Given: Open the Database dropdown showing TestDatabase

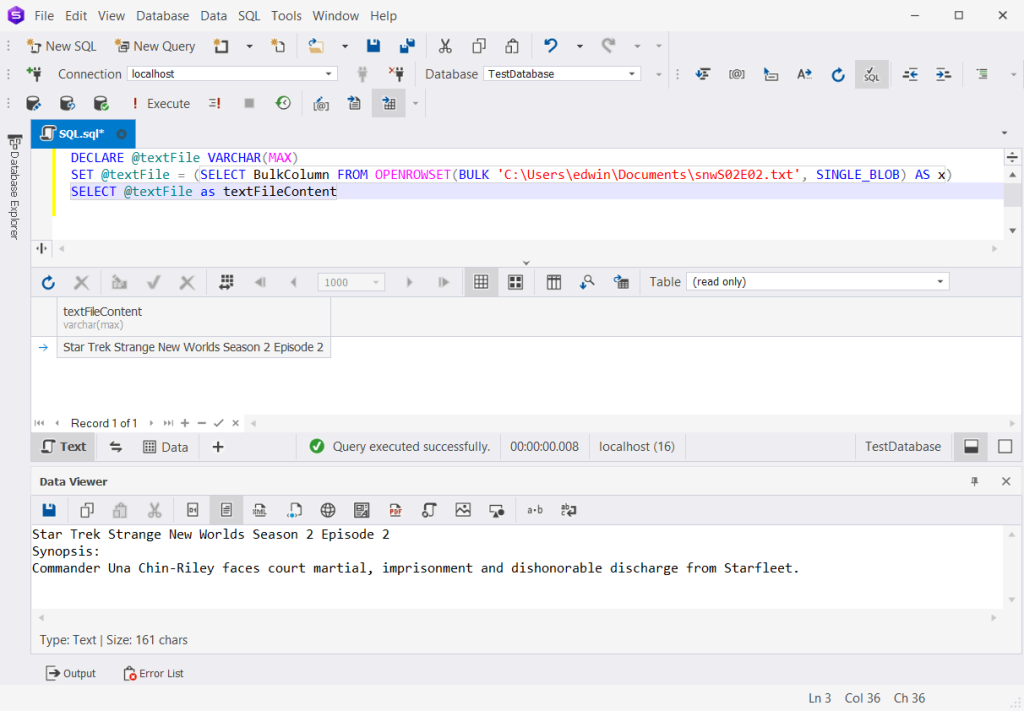Looking at the screenshot, I should click(562, 74).
